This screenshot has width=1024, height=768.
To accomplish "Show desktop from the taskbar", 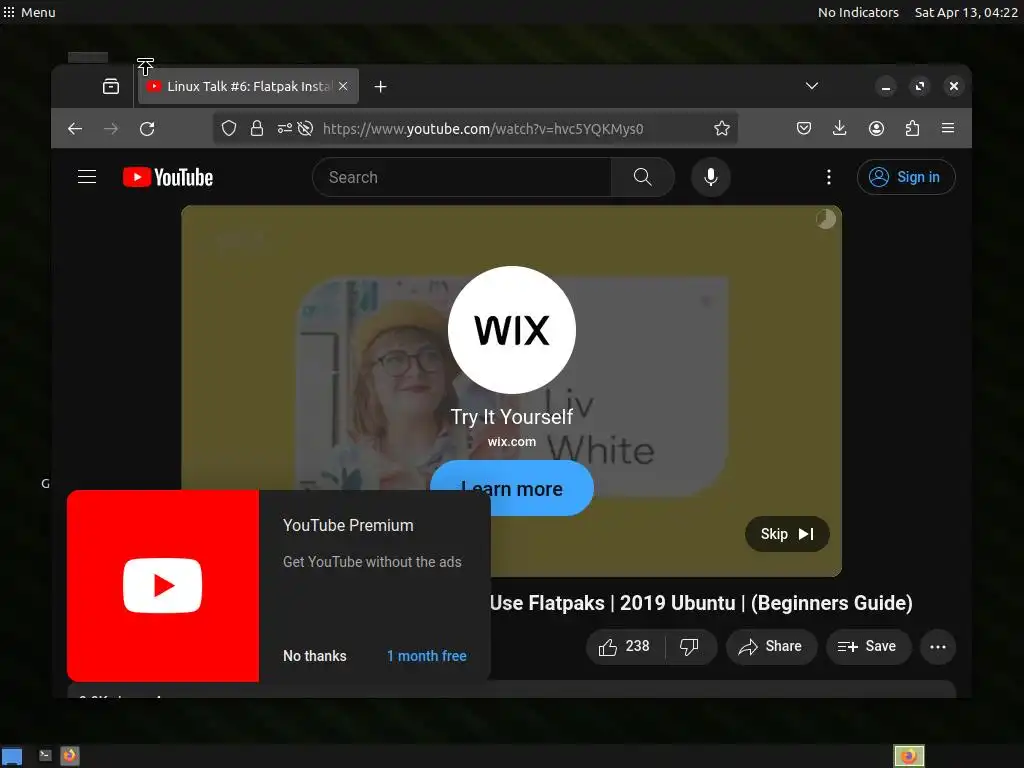I will pyautogui.click(x=12, y=756).
